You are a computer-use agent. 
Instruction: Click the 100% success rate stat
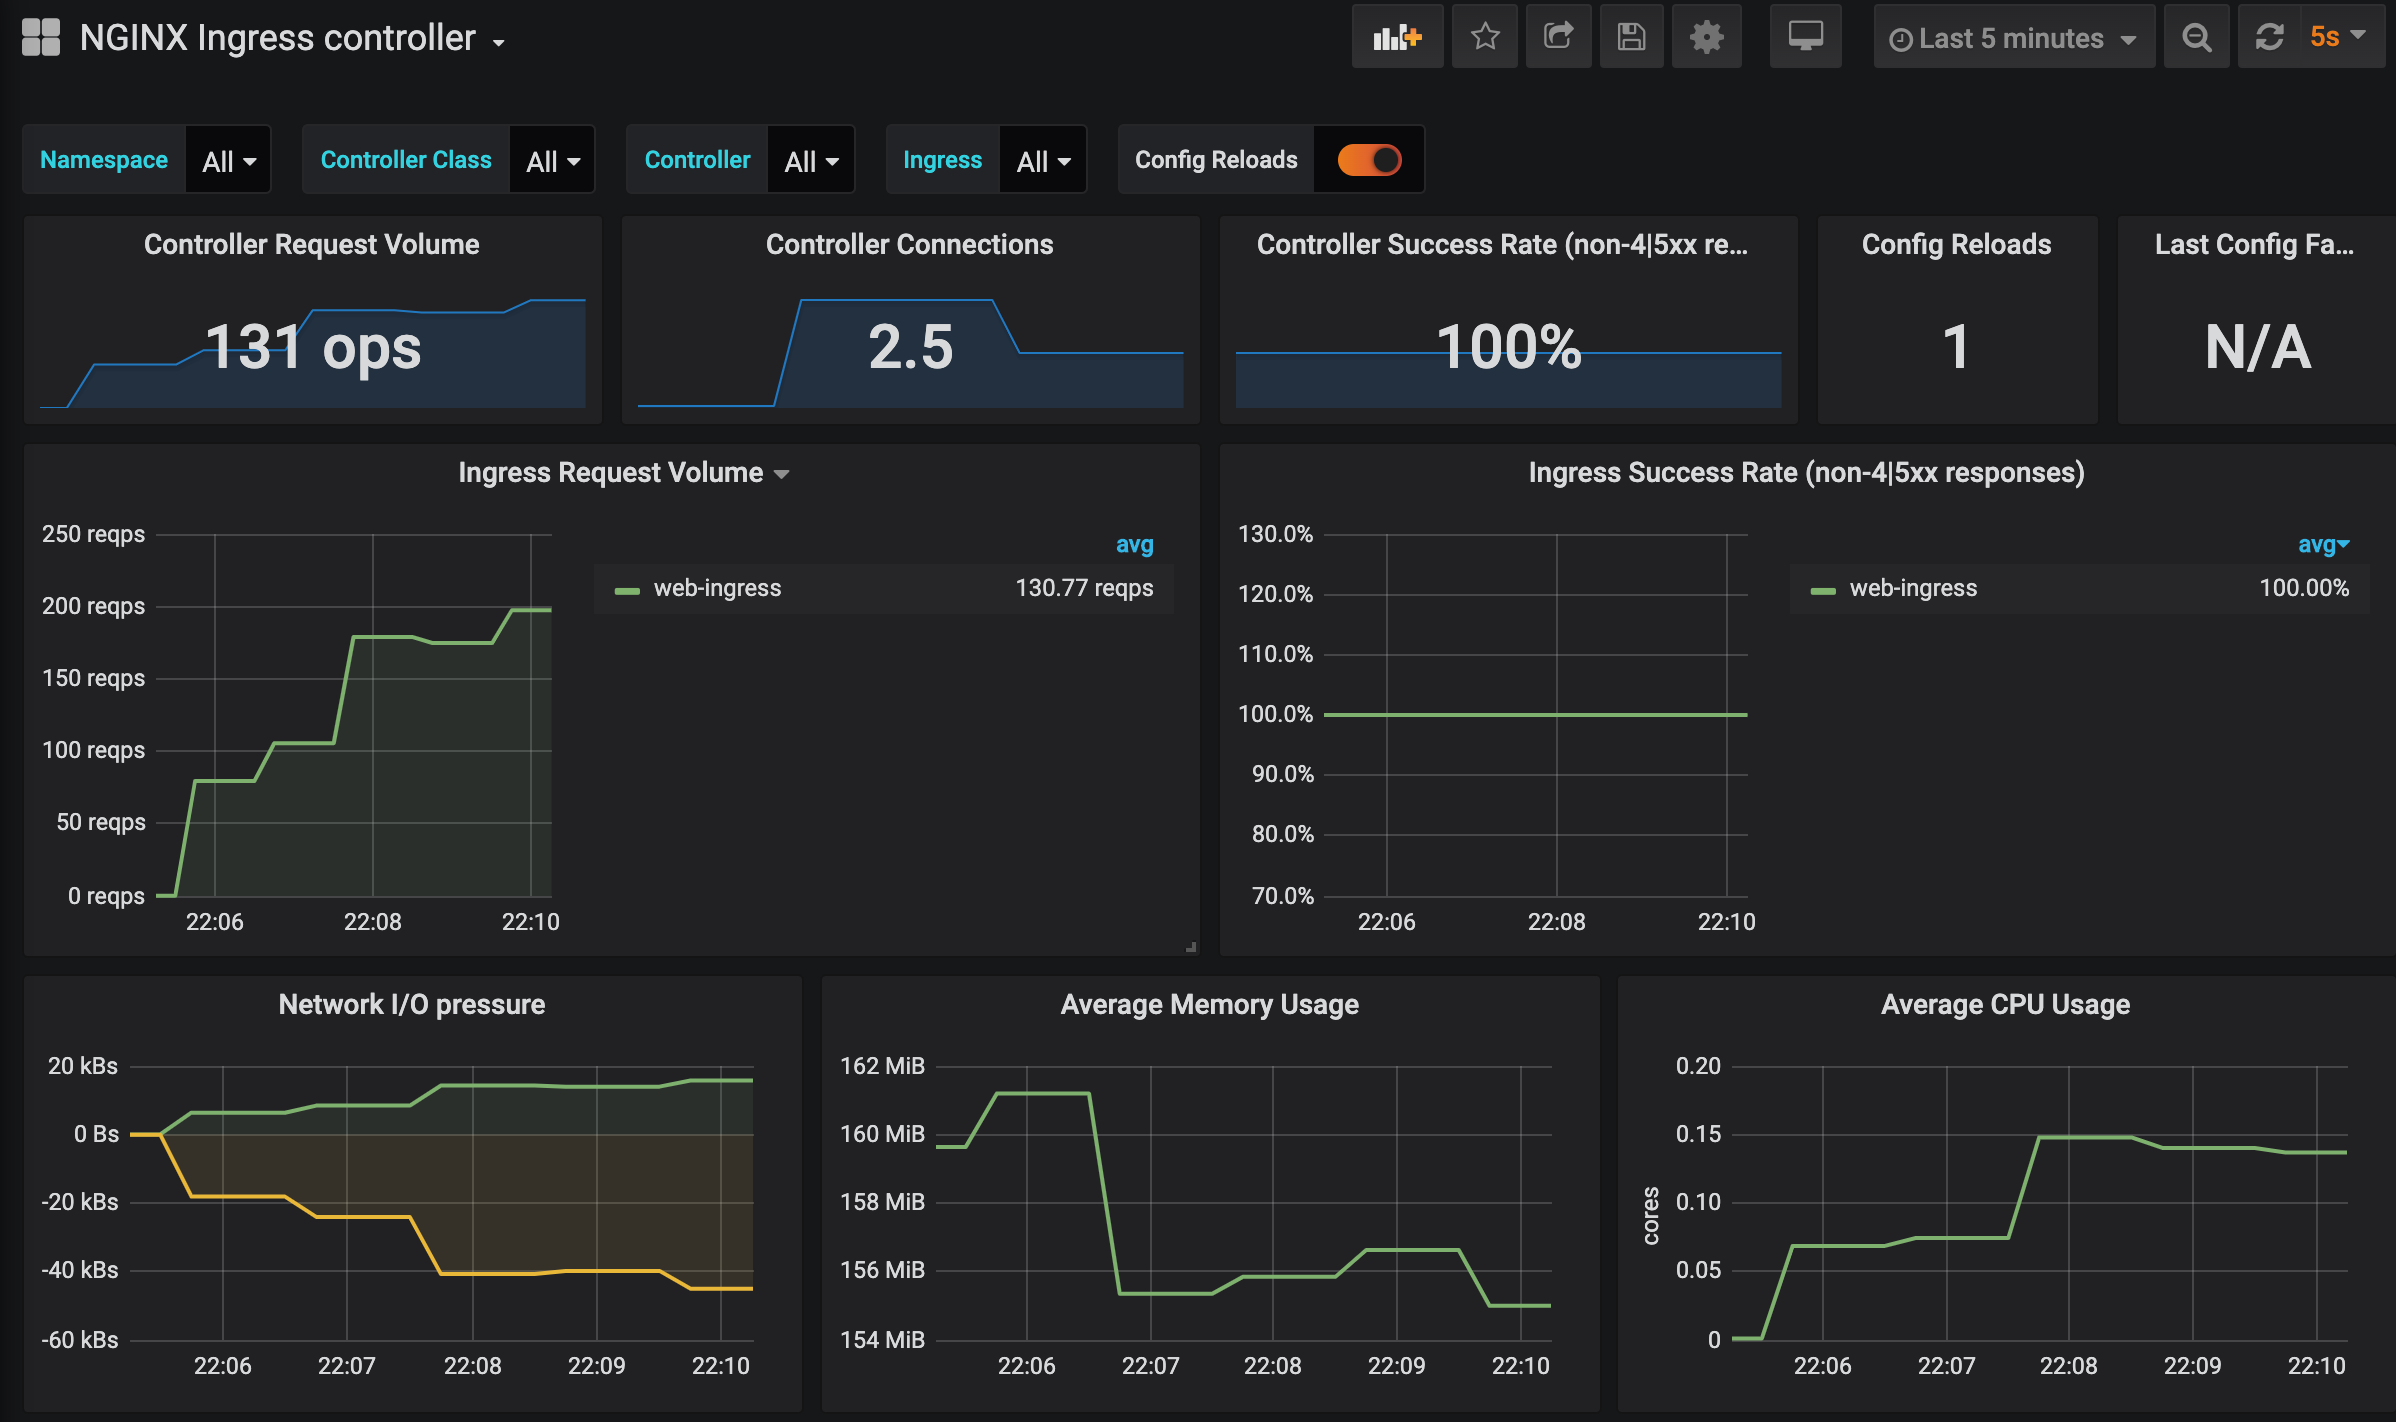point(1509,348)
